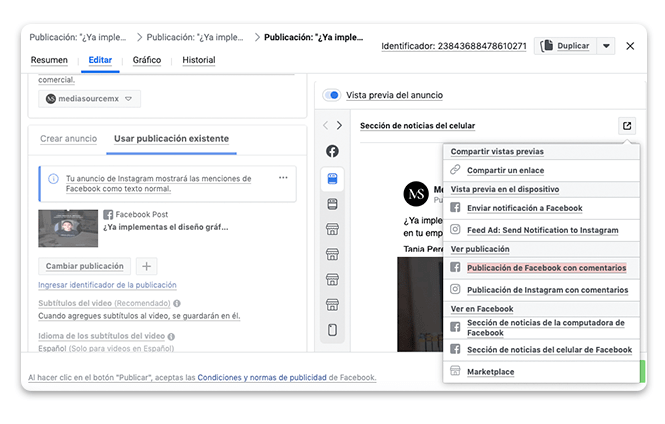Select the Crear anuncio tab
The width and height of the screenshot is (665, 424).
pyautogui.click(x=68, y=138)
